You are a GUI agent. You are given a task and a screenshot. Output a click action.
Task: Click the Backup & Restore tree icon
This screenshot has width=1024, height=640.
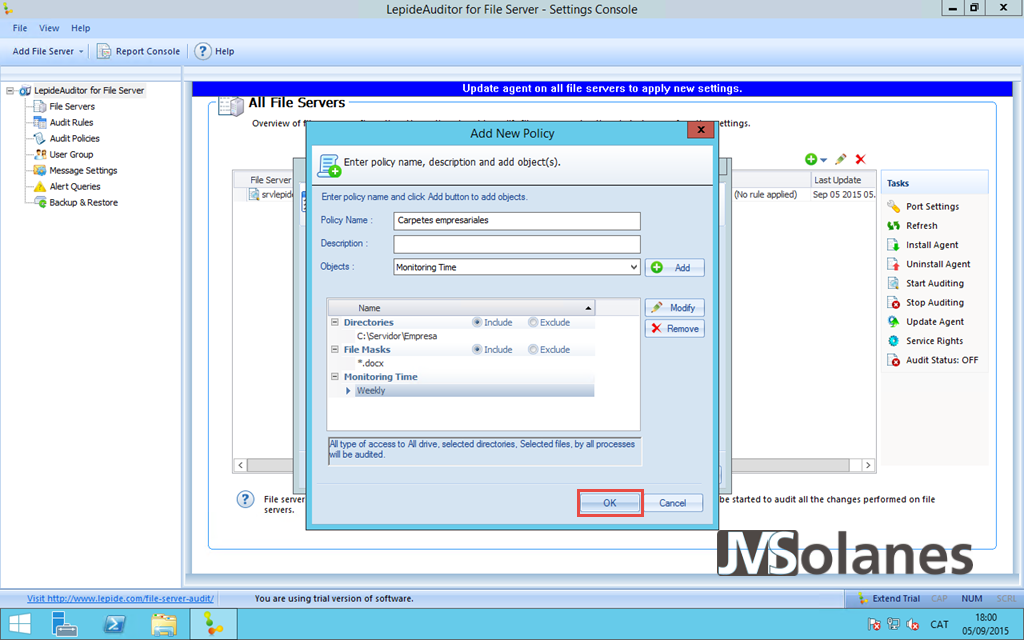pyautogui.click(x=40, y=202)
